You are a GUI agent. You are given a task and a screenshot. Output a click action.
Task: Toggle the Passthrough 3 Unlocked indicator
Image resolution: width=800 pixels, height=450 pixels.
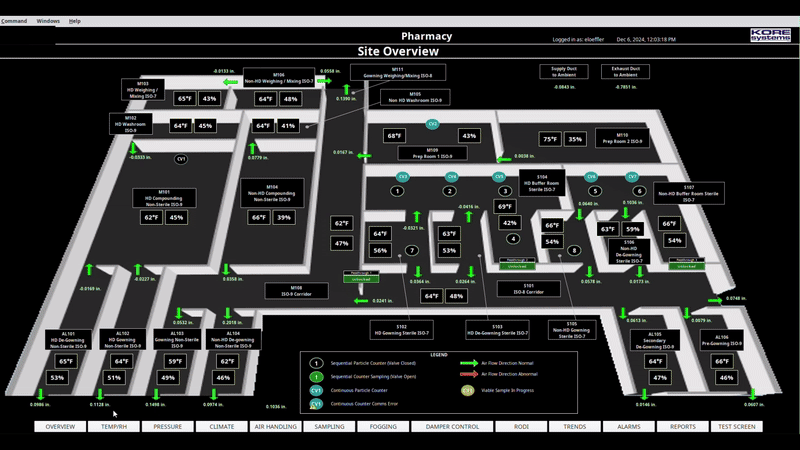tap(686, 264)
